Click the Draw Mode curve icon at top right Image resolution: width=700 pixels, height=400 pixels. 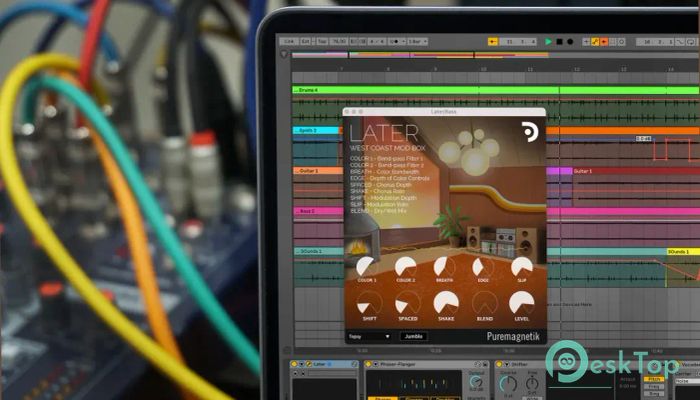click(680, 42)
